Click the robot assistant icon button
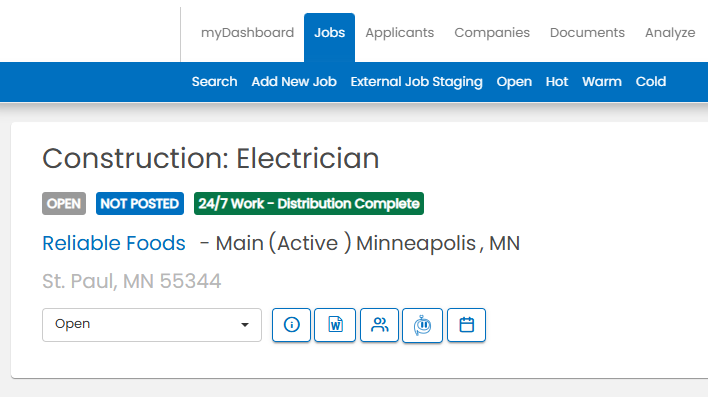 pyautogui.click(x=422, y=325)
